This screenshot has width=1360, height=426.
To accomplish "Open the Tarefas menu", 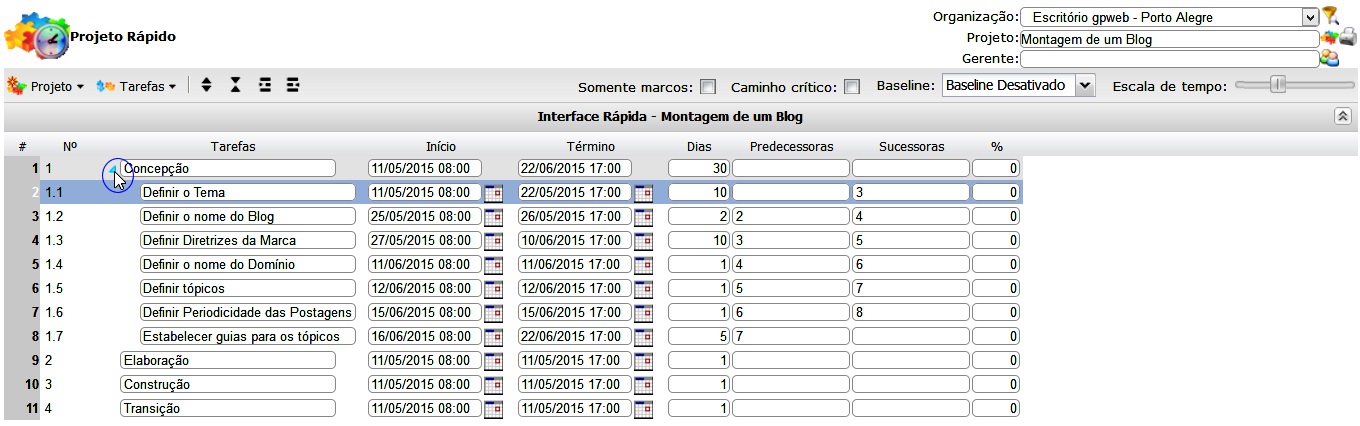I will point(137,87).
